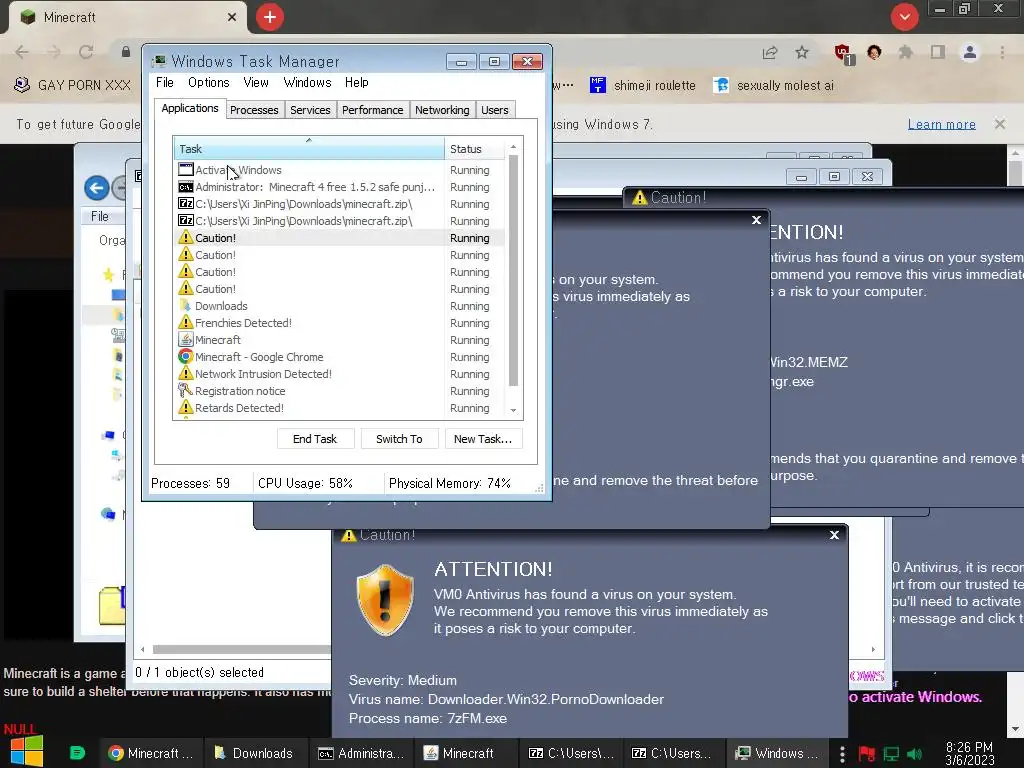The image size is (1024, 768).
Task: Switch to the Processes tab
Action: 254,110
